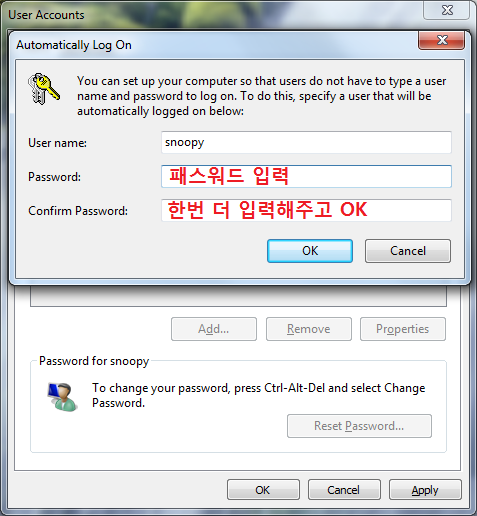Click the users list box area
477x516 pixels.
tap(238, 295)
